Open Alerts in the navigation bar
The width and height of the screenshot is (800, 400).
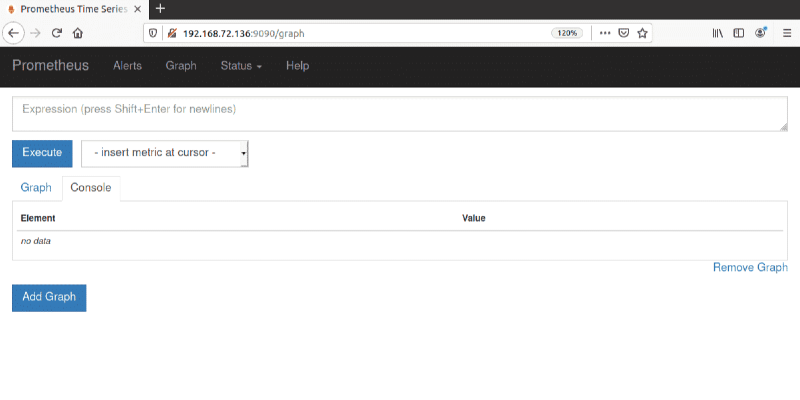point(127,66)
